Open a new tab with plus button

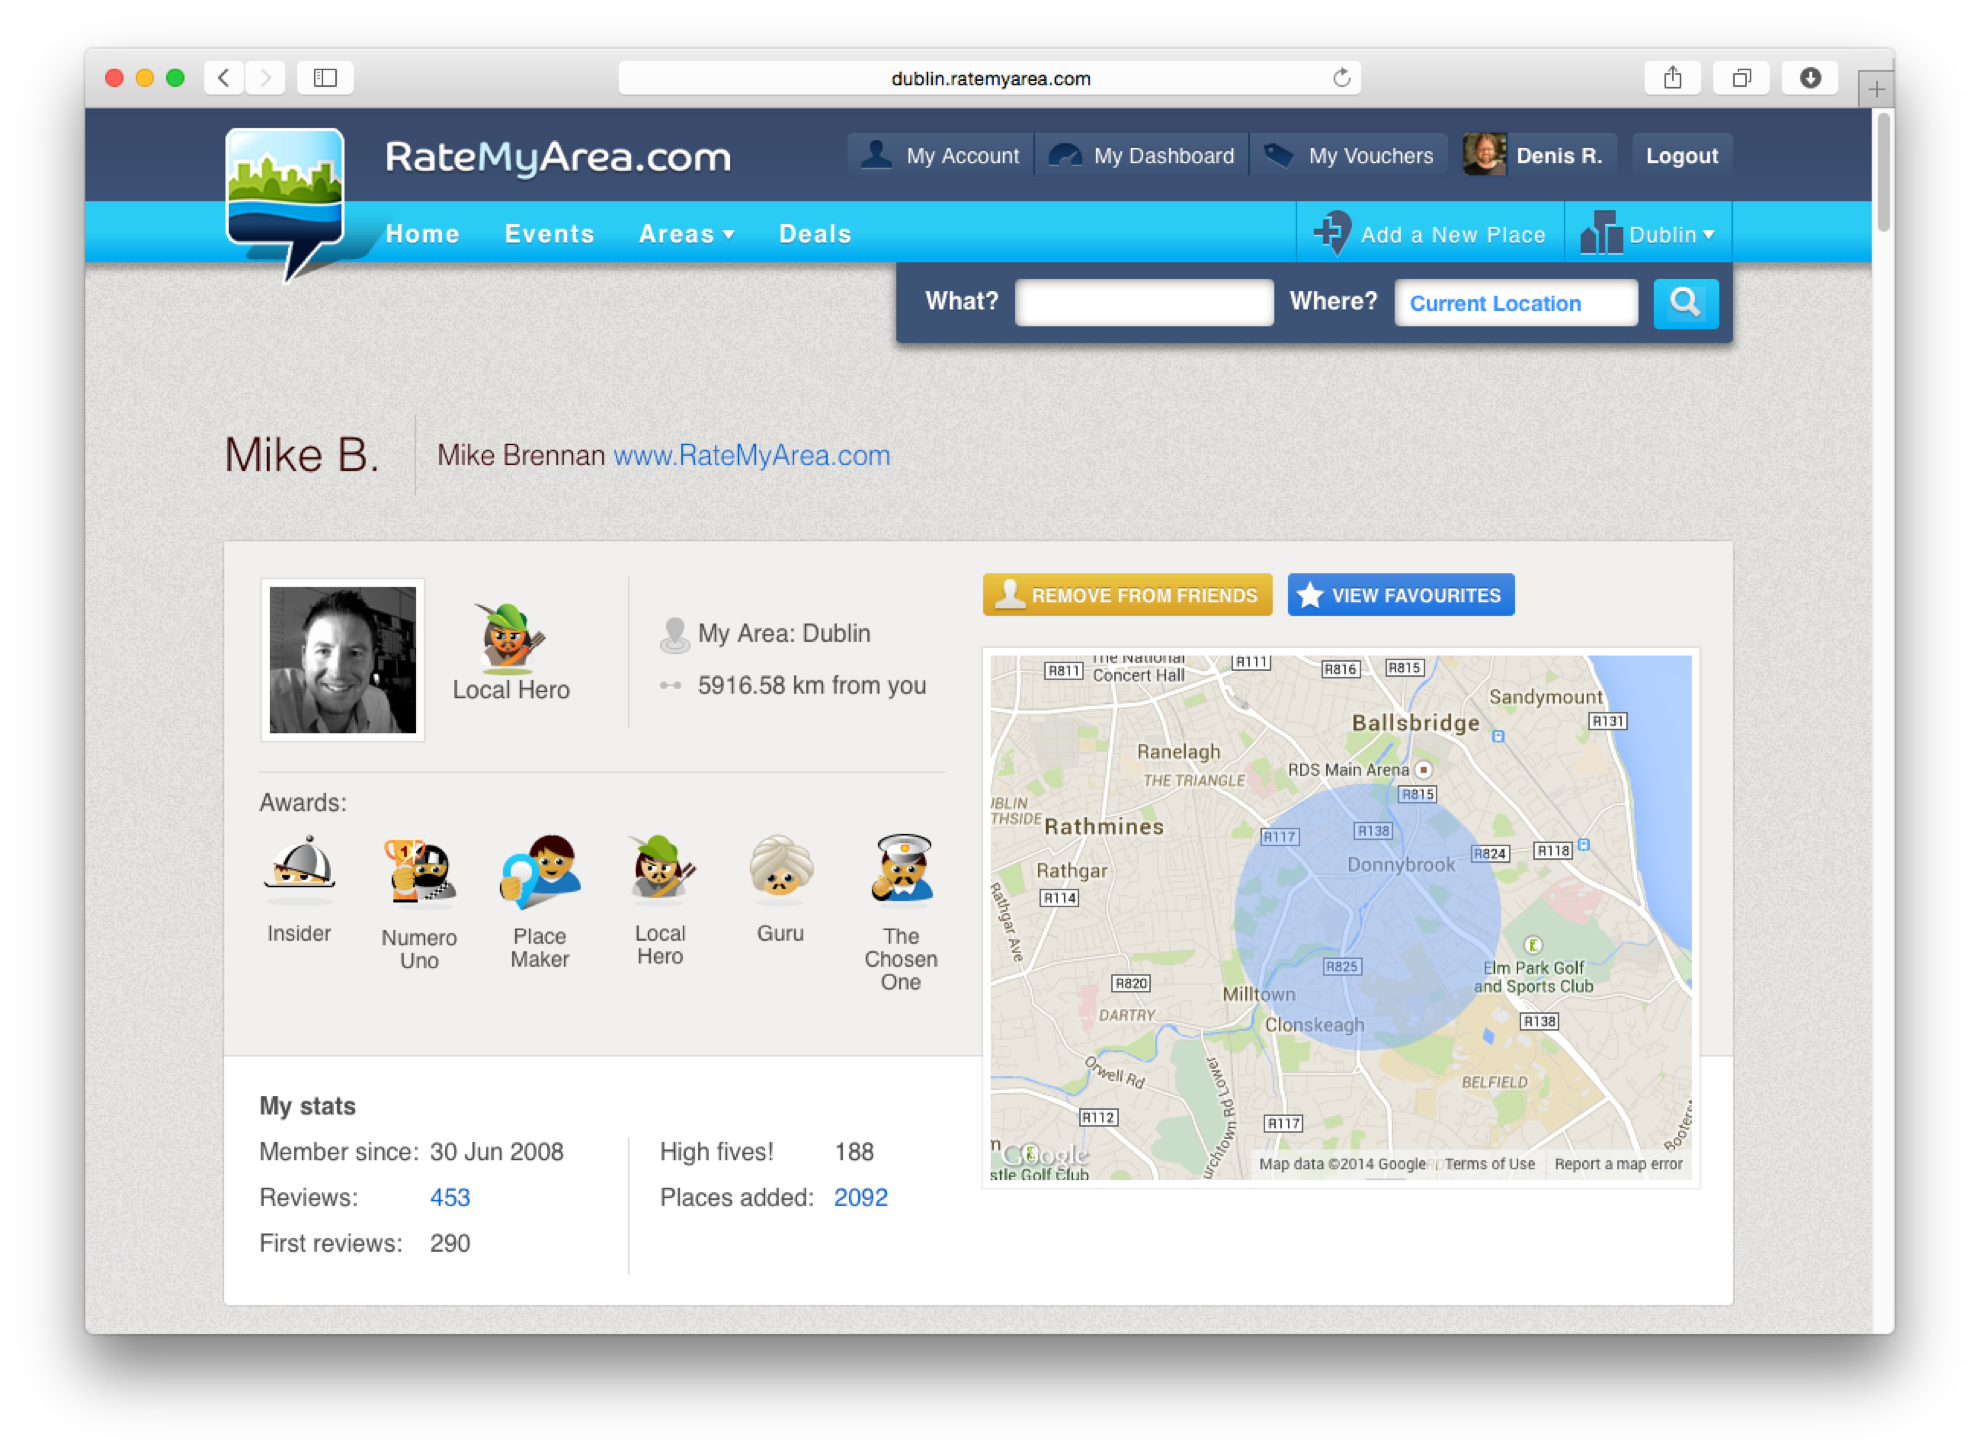pyautogui.click(x=1876, y=90)
